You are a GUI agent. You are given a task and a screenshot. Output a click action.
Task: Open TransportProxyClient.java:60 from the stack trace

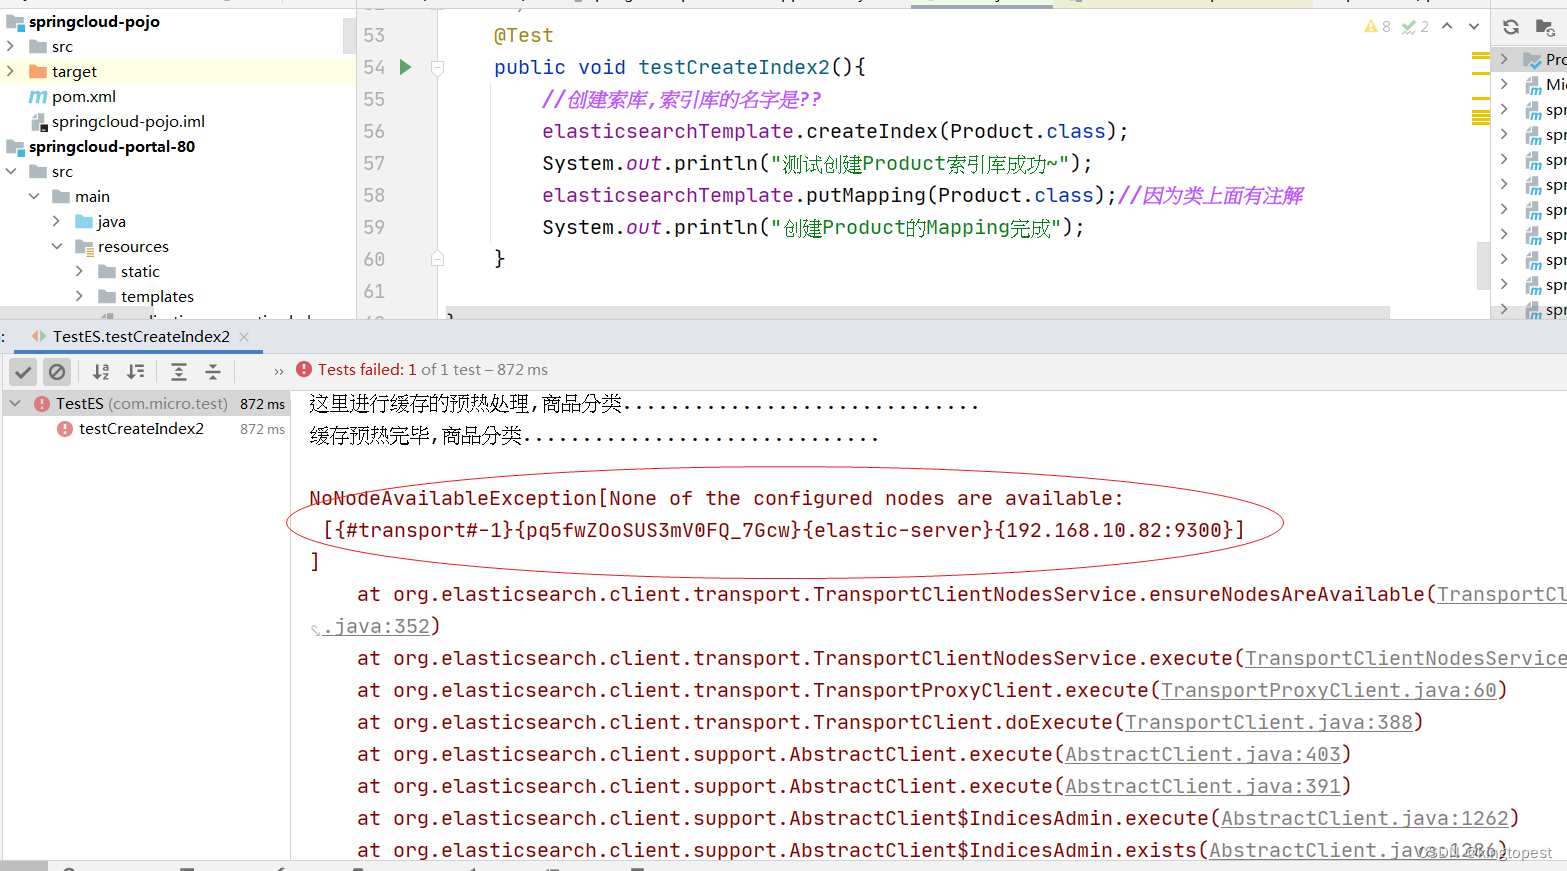click(1330, 689)
